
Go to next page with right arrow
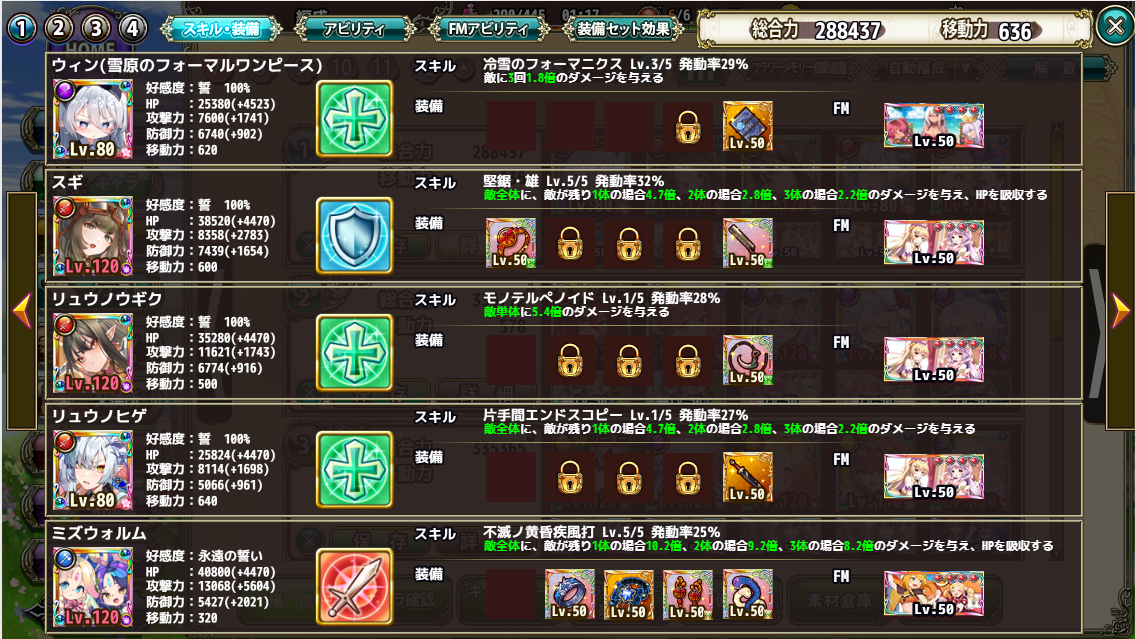point(1120,311)
